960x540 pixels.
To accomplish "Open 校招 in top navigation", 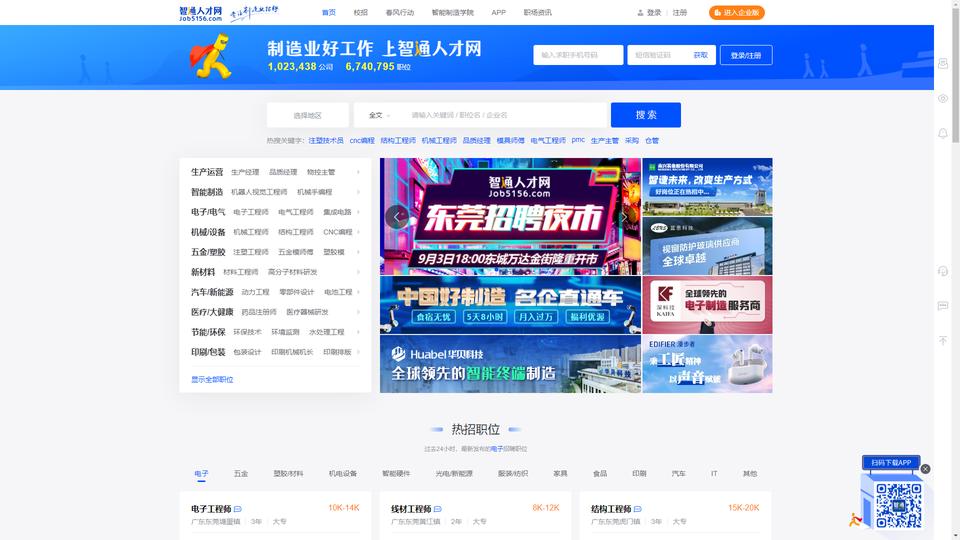I will point(361,12).
